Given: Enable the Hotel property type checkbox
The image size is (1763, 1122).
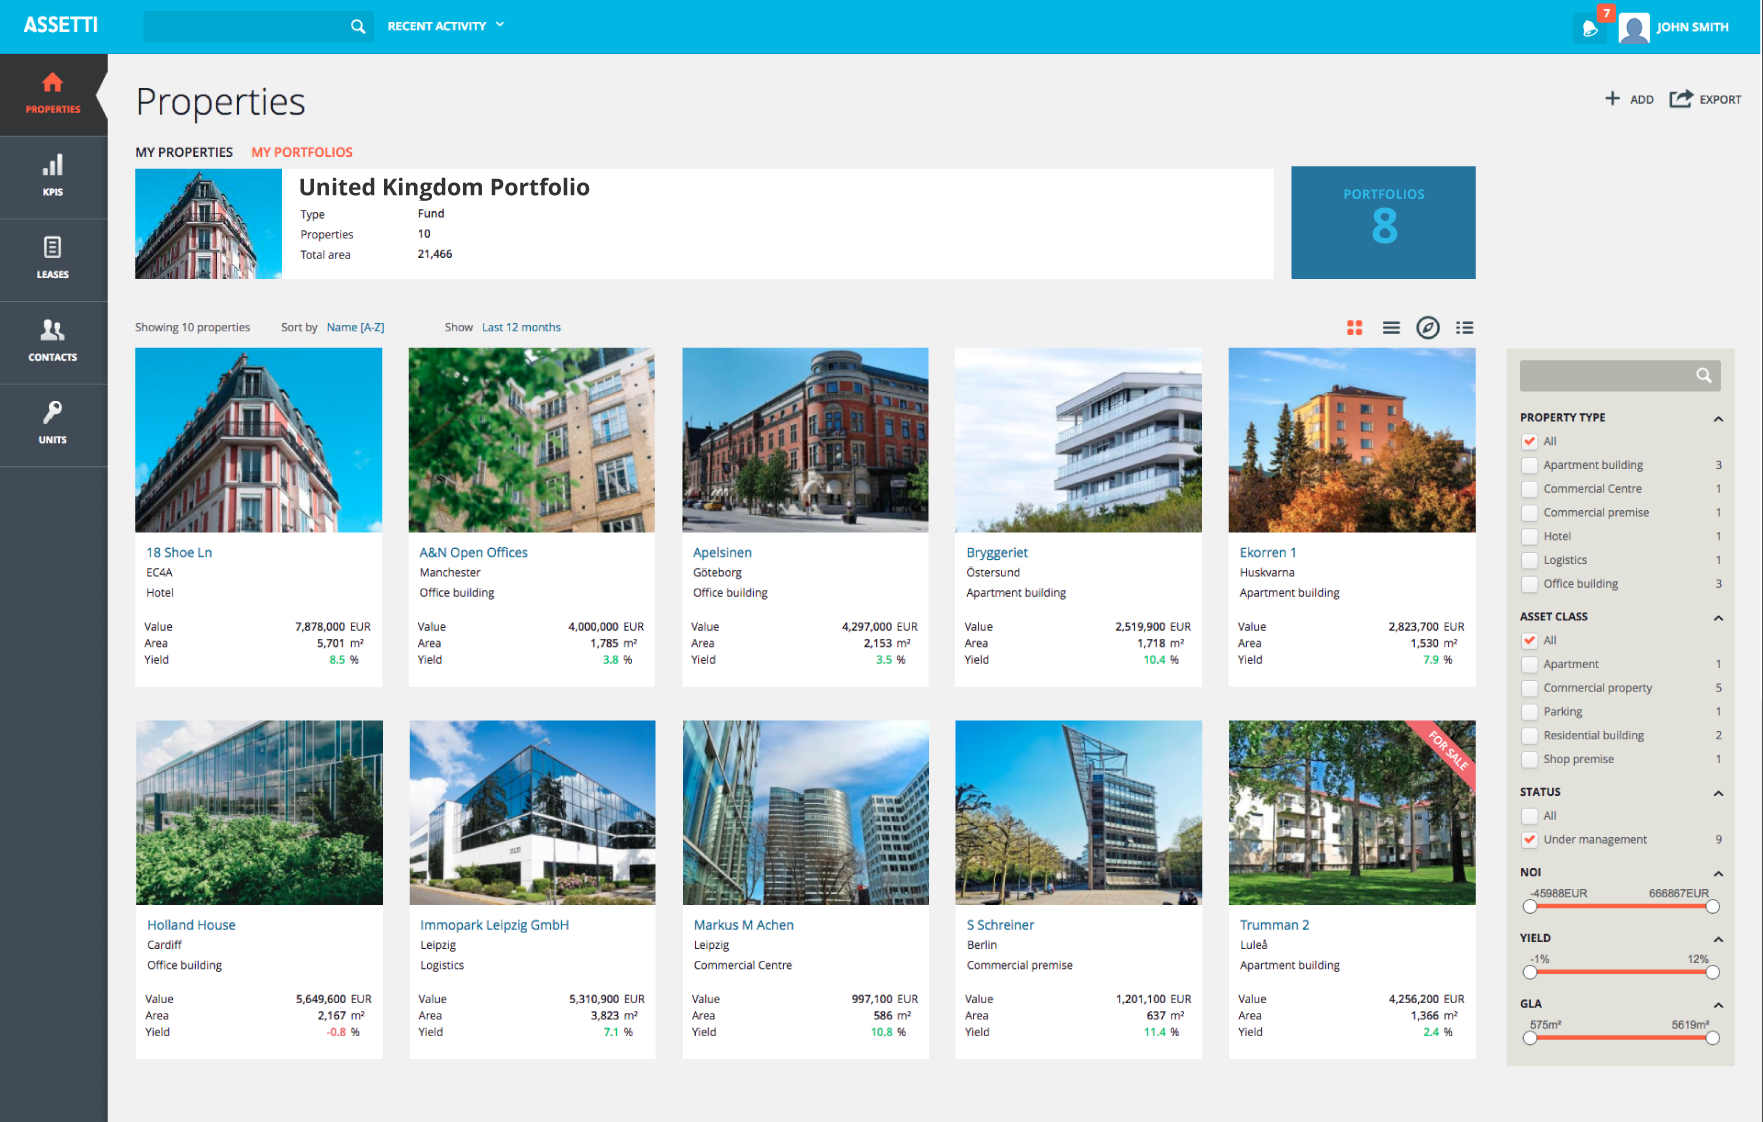Looking at the screenshot, I should tap(1529, 536).
